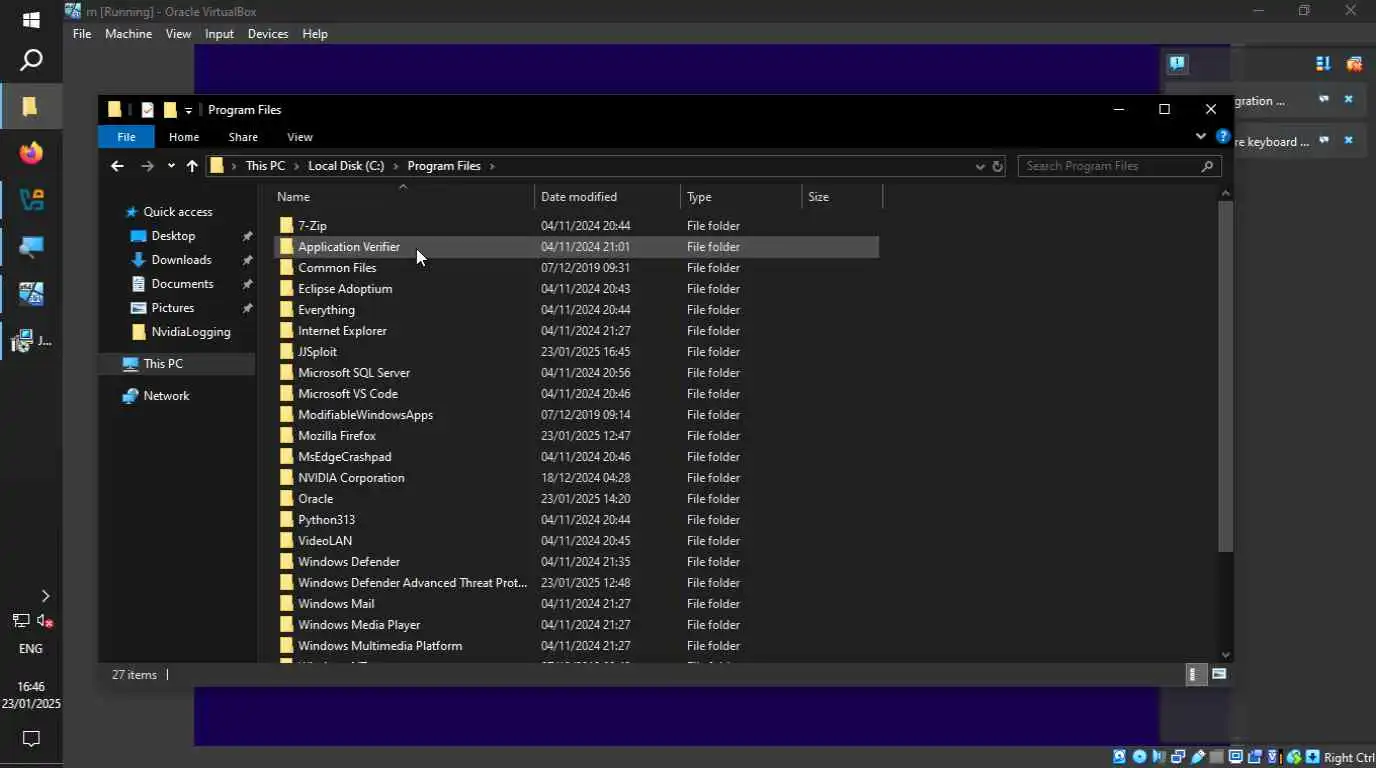This screenshot has width=1376, height=768.
Task: Unpin Downloads using its pin icon
Action: 247,260
